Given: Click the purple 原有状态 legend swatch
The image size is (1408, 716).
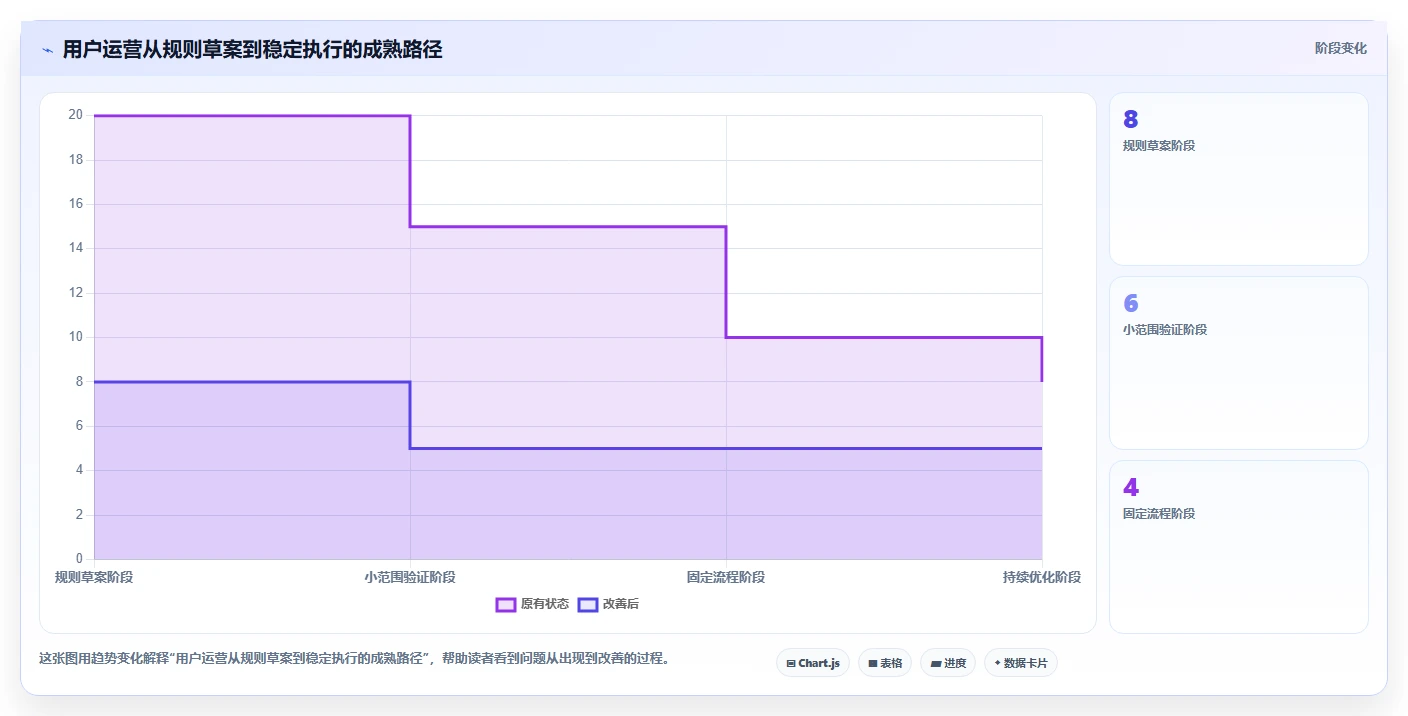Looking at the screenshot, I should click(506, 604).
